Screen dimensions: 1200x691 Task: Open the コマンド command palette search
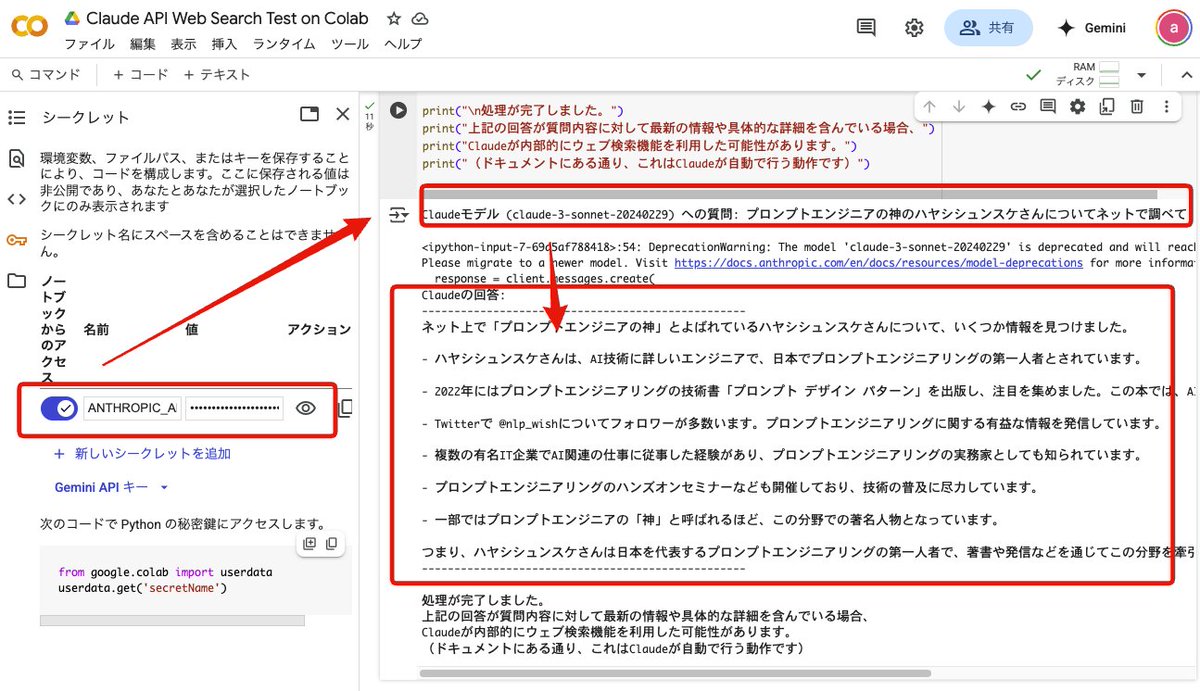(46, 75)
